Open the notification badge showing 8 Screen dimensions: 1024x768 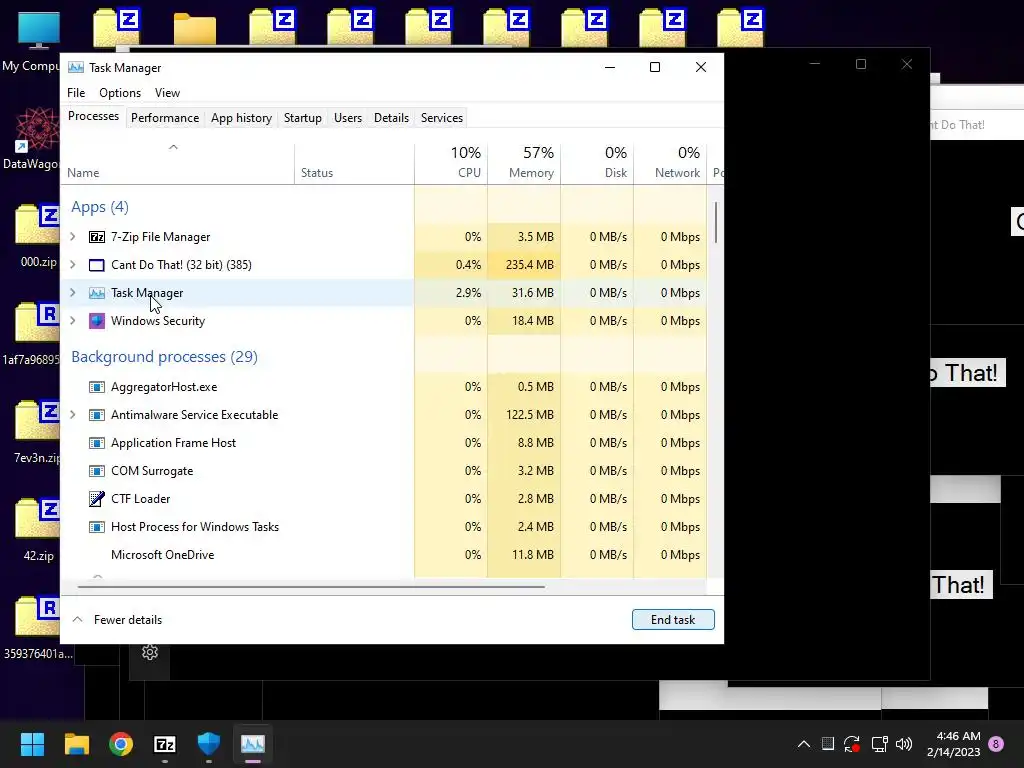[x=996, y=744]
